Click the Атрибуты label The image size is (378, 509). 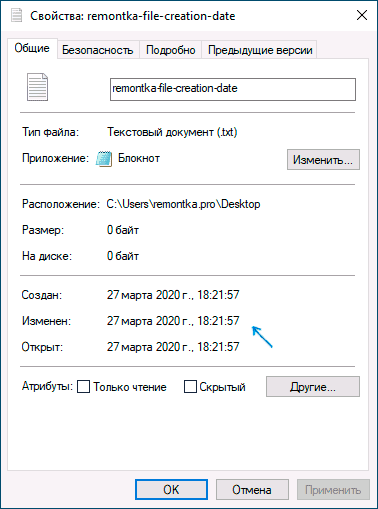coord(47,386)
